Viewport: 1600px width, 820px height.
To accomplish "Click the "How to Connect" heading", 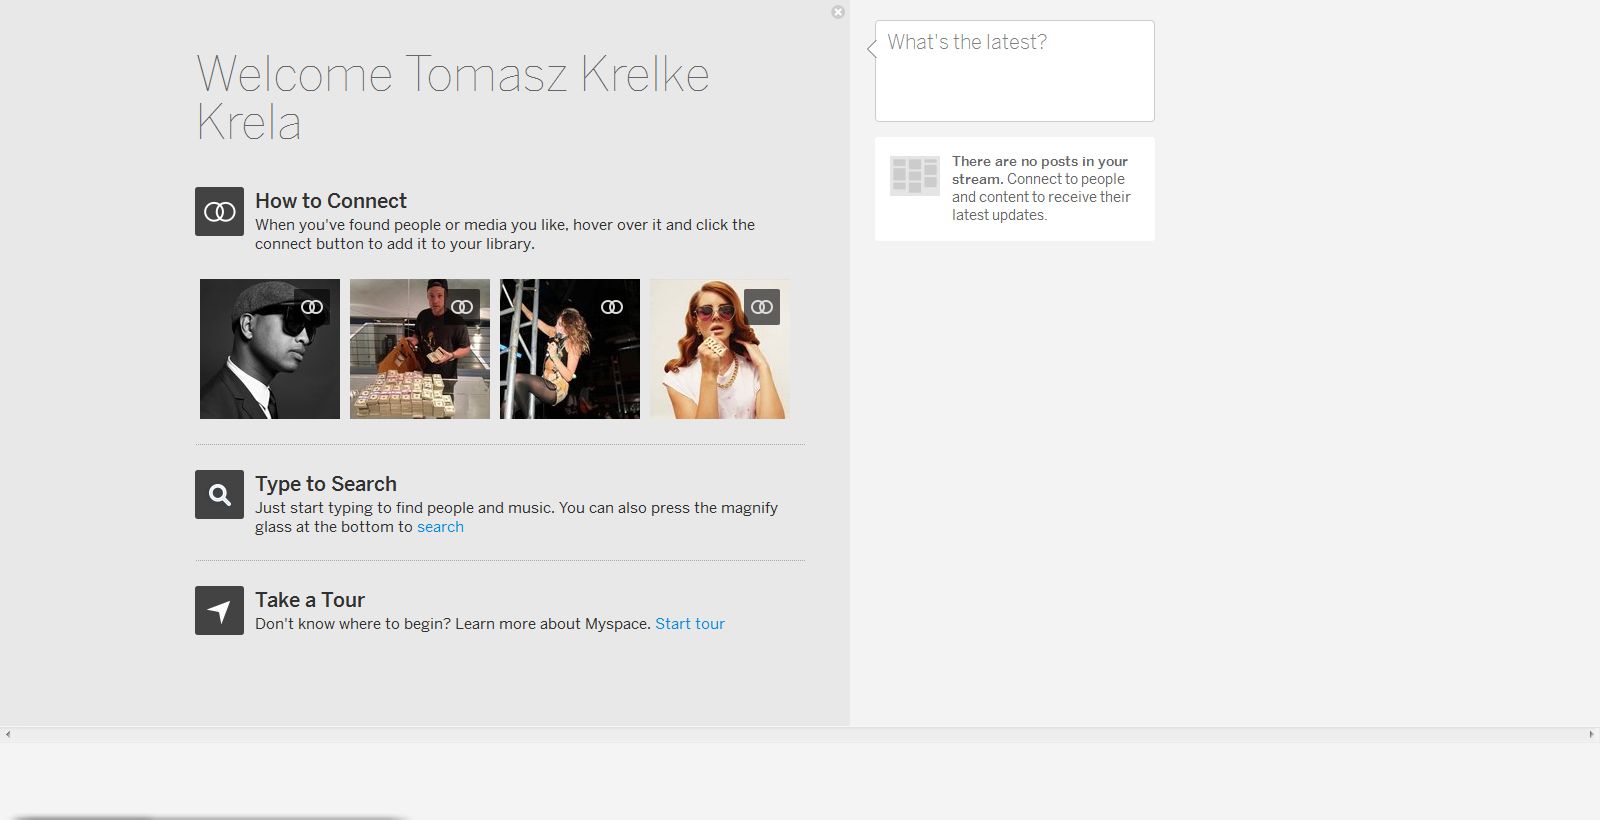I will pos(331,201).
